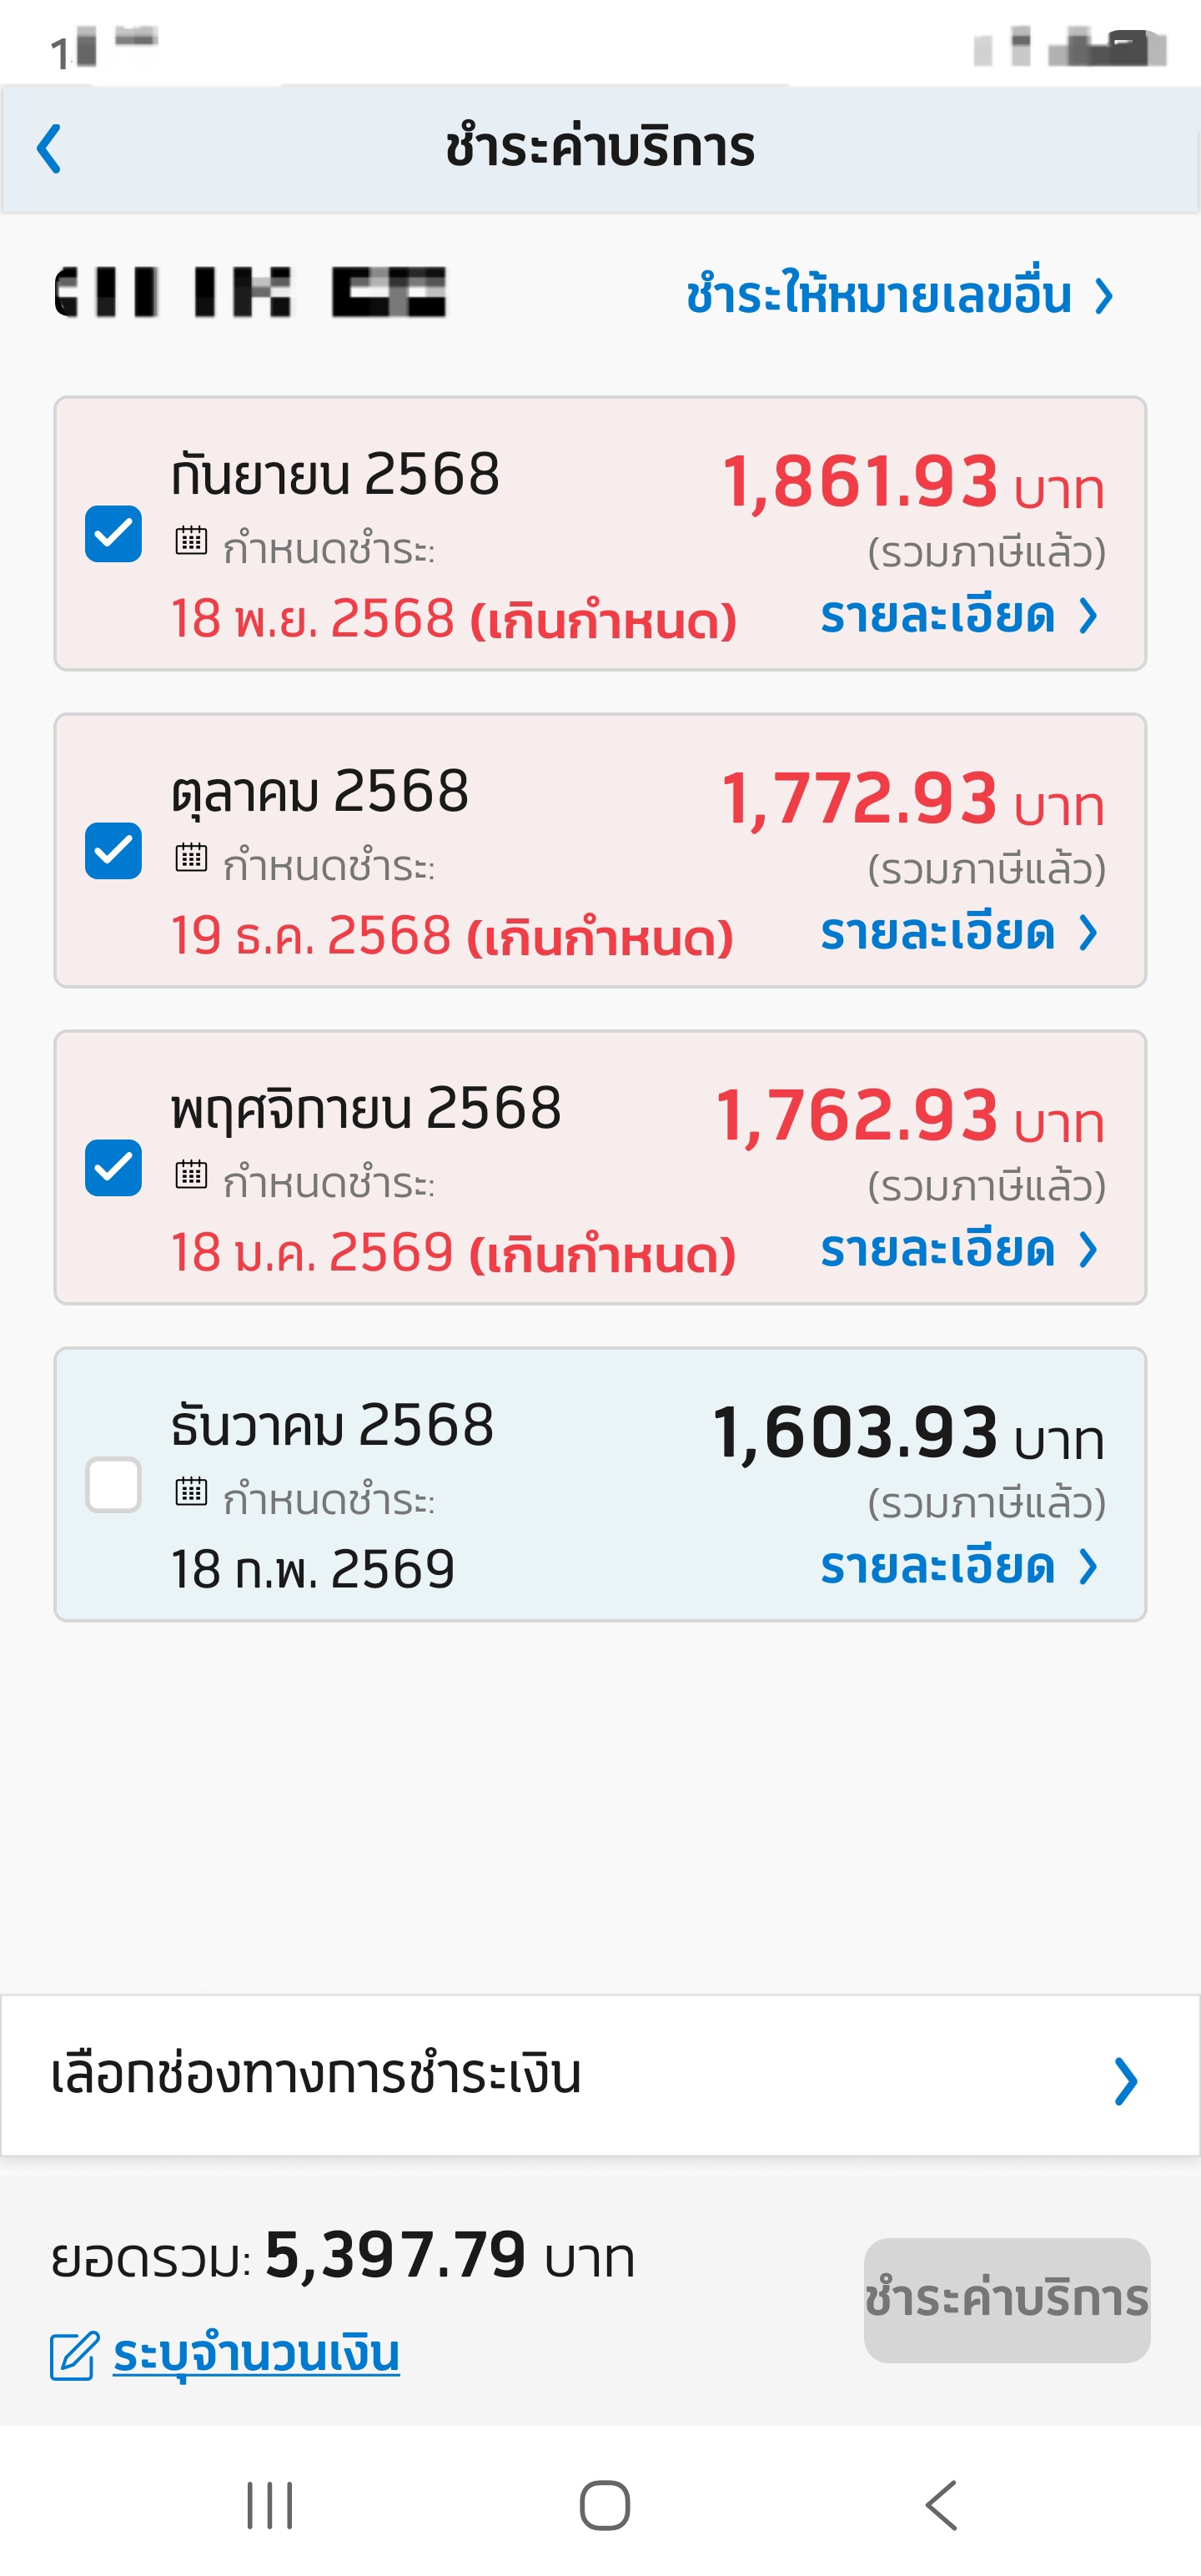1201x2576 pixels.
Task: Tap calendar icon on กันยายน 2568 bill
Action: click(x=191, y=542)
